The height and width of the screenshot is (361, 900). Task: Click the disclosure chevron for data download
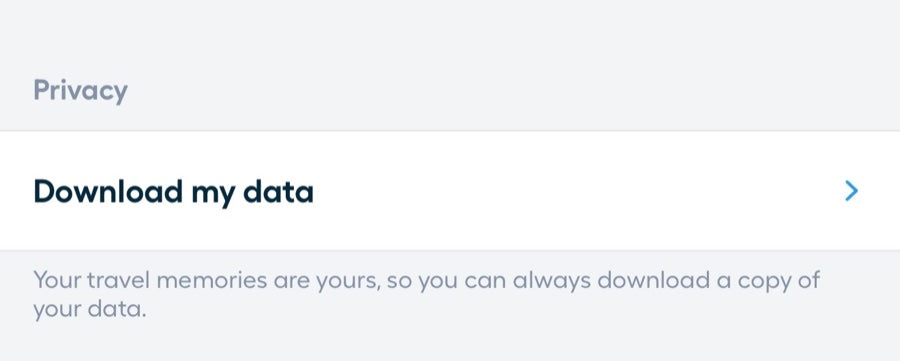851,191
